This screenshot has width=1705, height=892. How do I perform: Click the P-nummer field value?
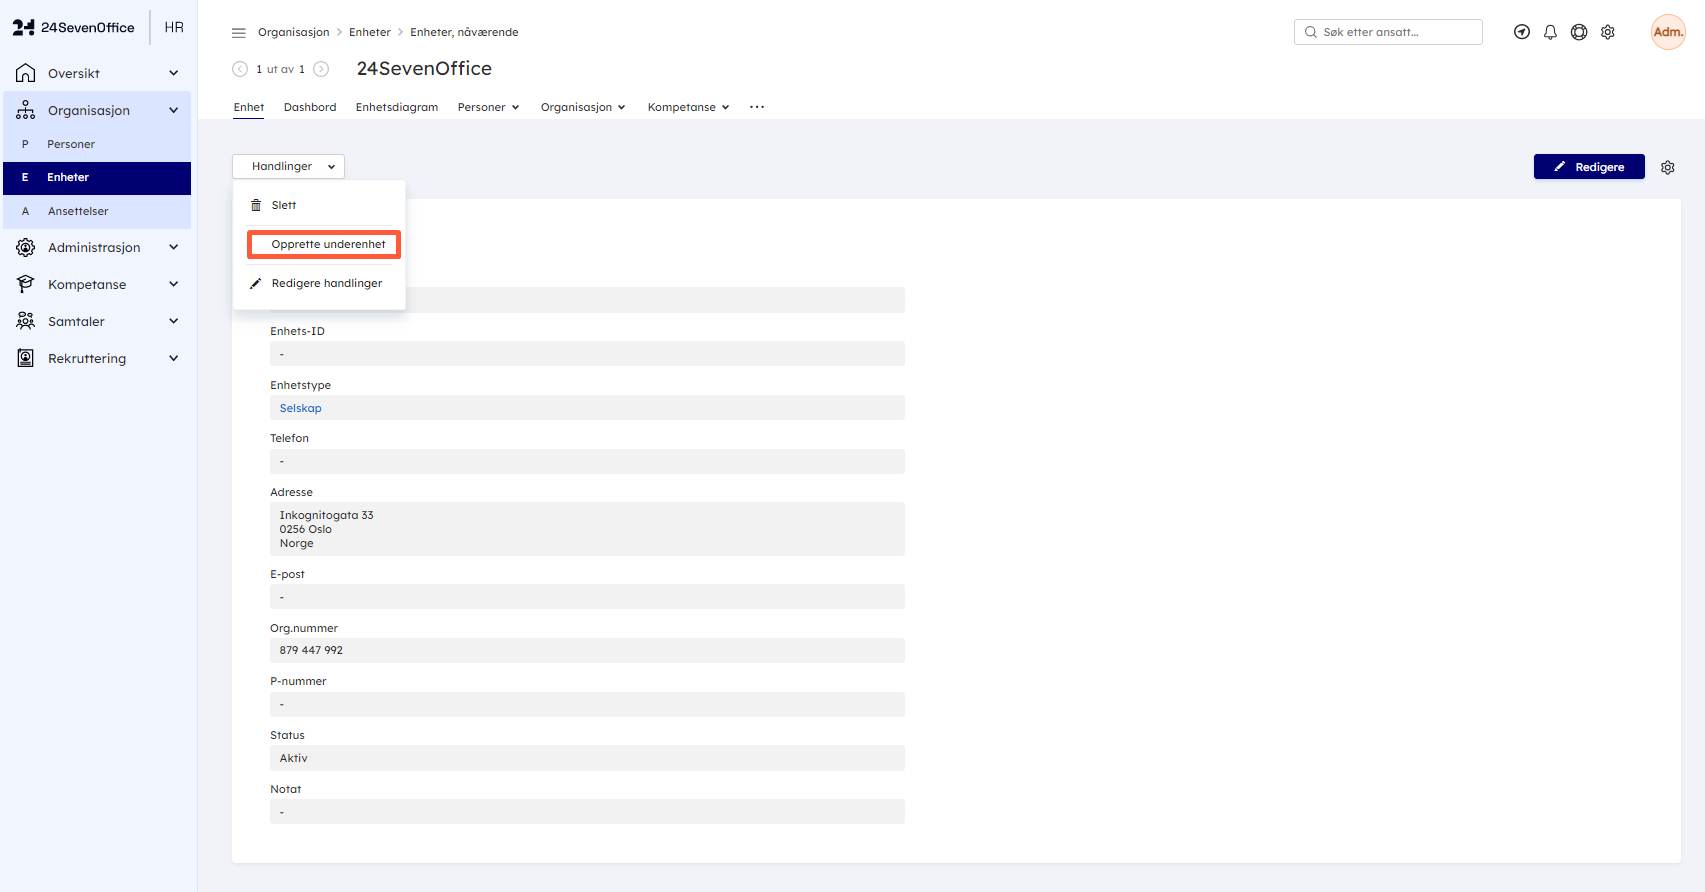click(x=587, y=704)
